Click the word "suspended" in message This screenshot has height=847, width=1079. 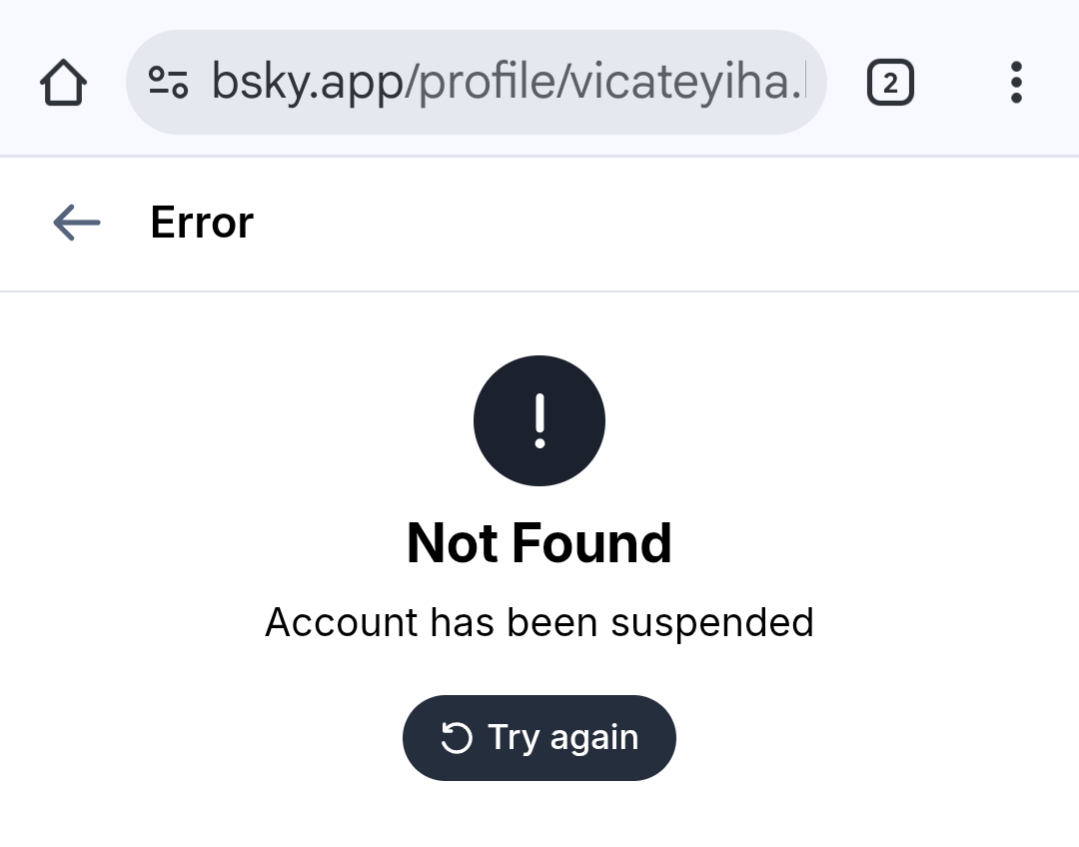pos(712,623)
